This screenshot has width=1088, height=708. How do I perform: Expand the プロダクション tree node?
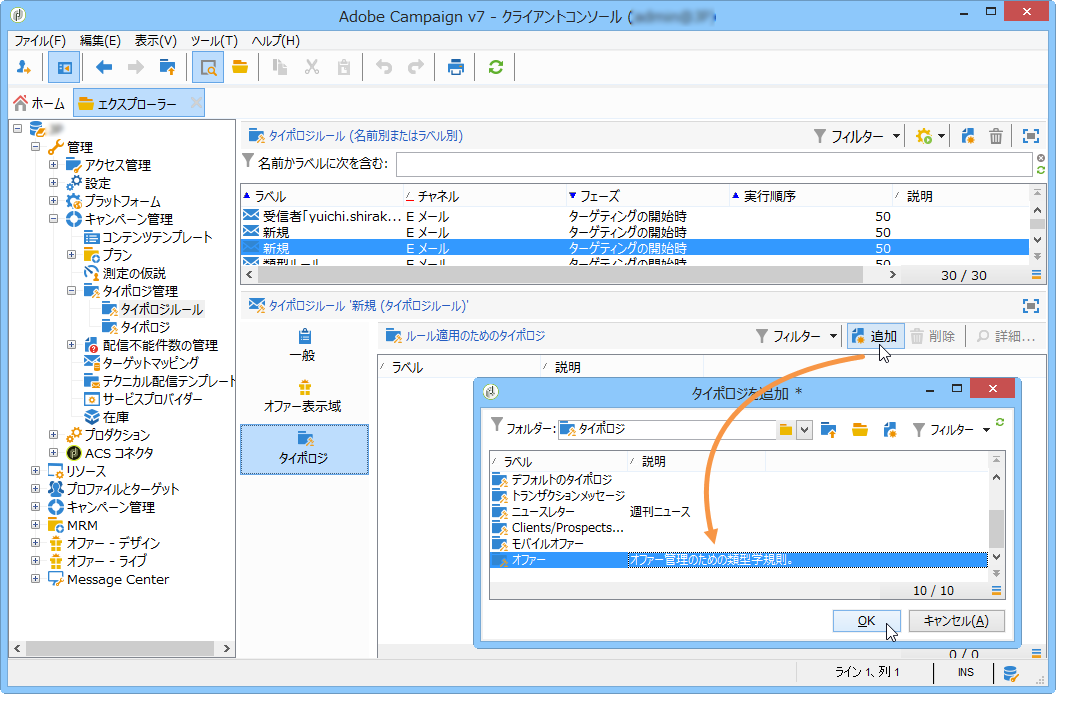(x=53, y=435)
